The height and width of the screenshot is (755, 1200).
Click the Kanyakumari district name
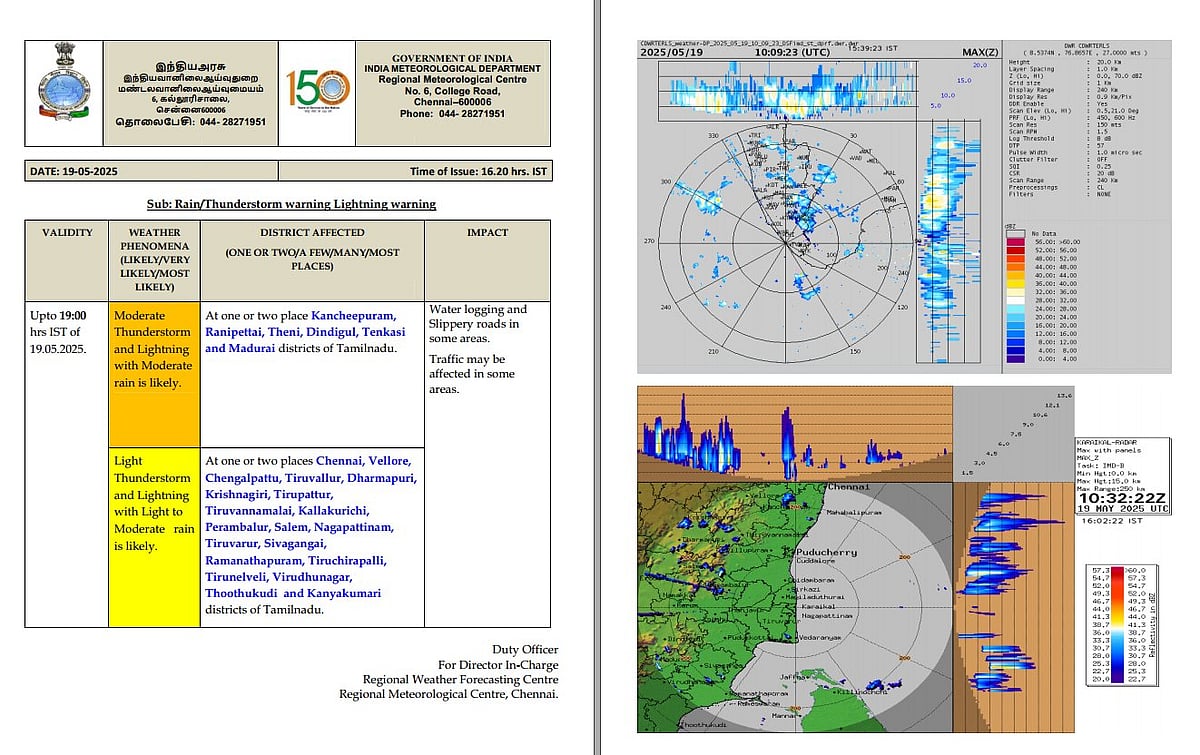tap(343, 594)
